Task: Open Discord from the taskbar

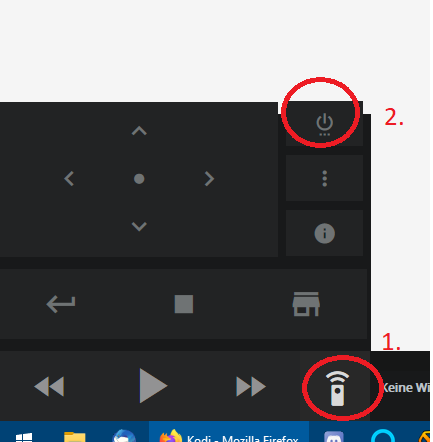Action: coord(334,437)
